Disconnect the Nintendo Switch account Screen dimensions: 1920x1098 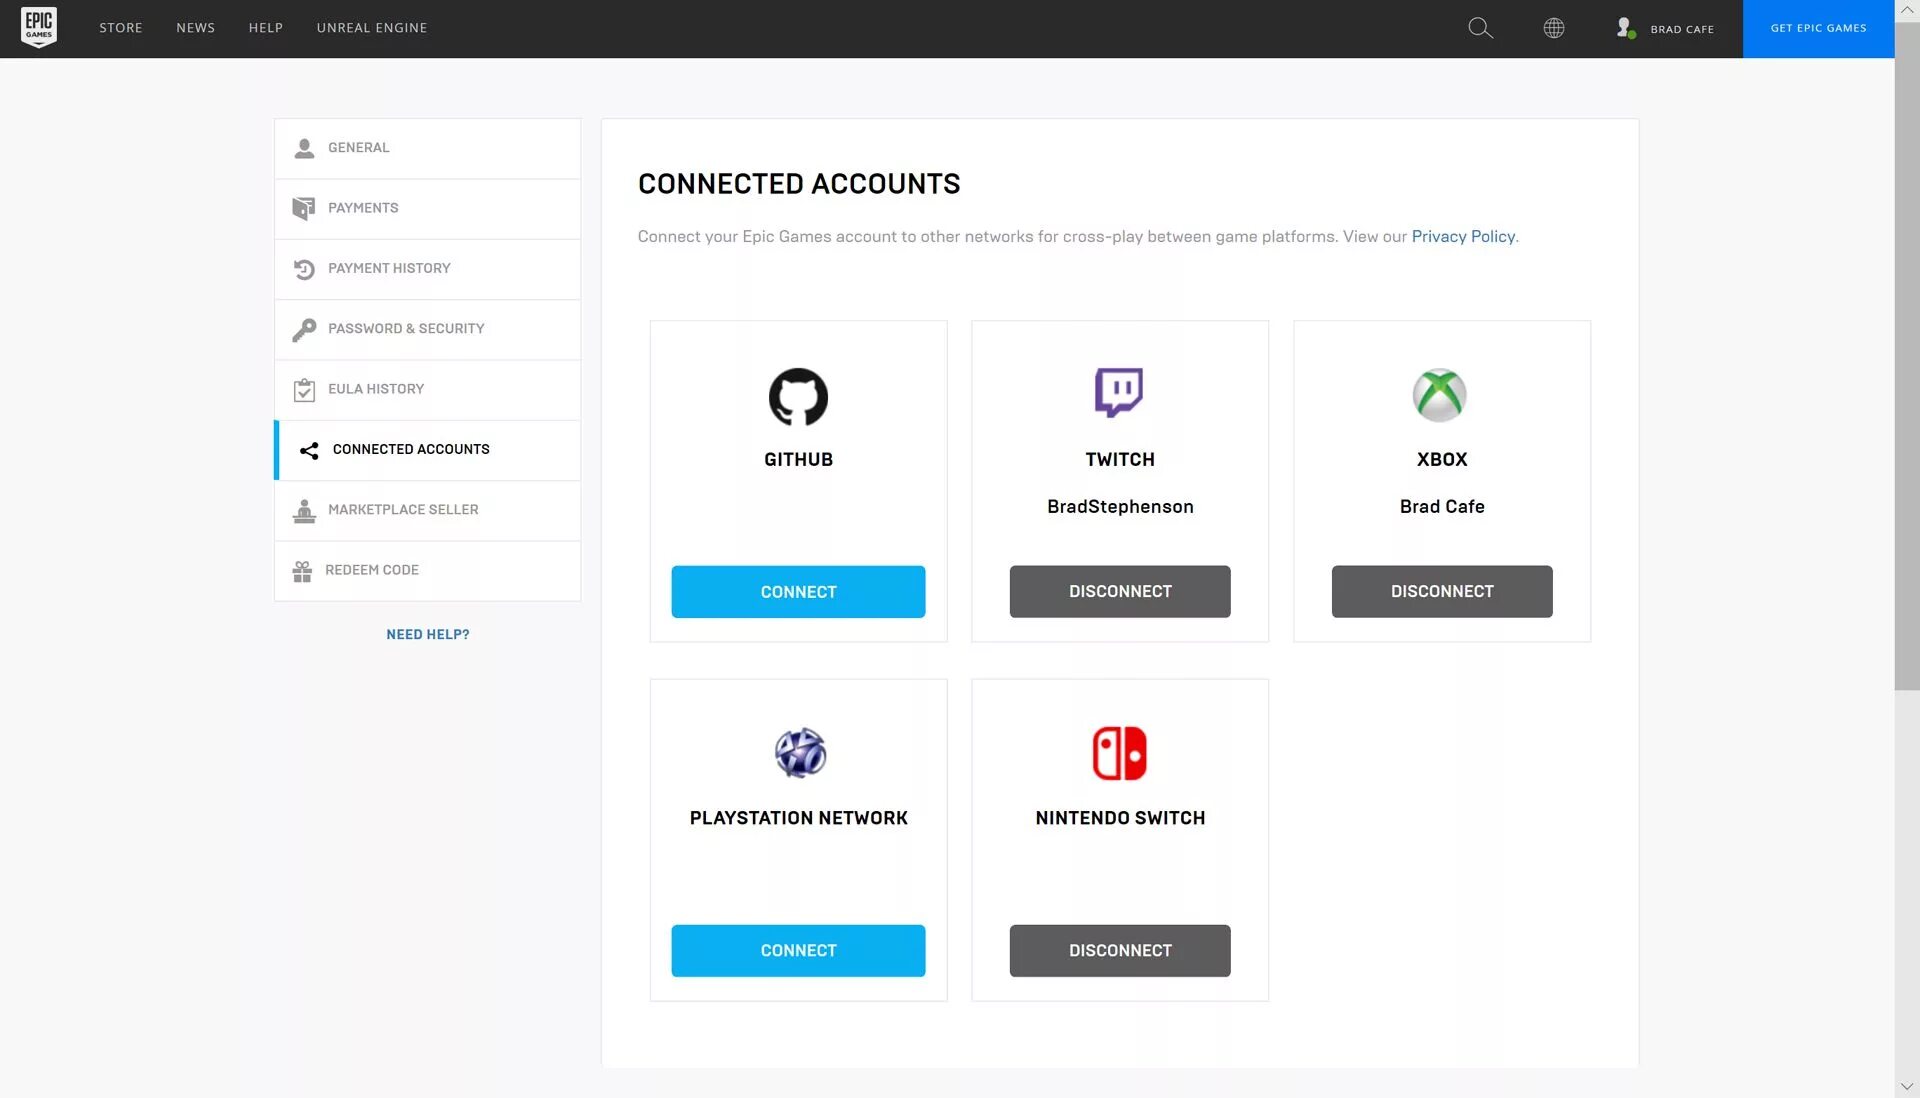[x=1120, y=950]
